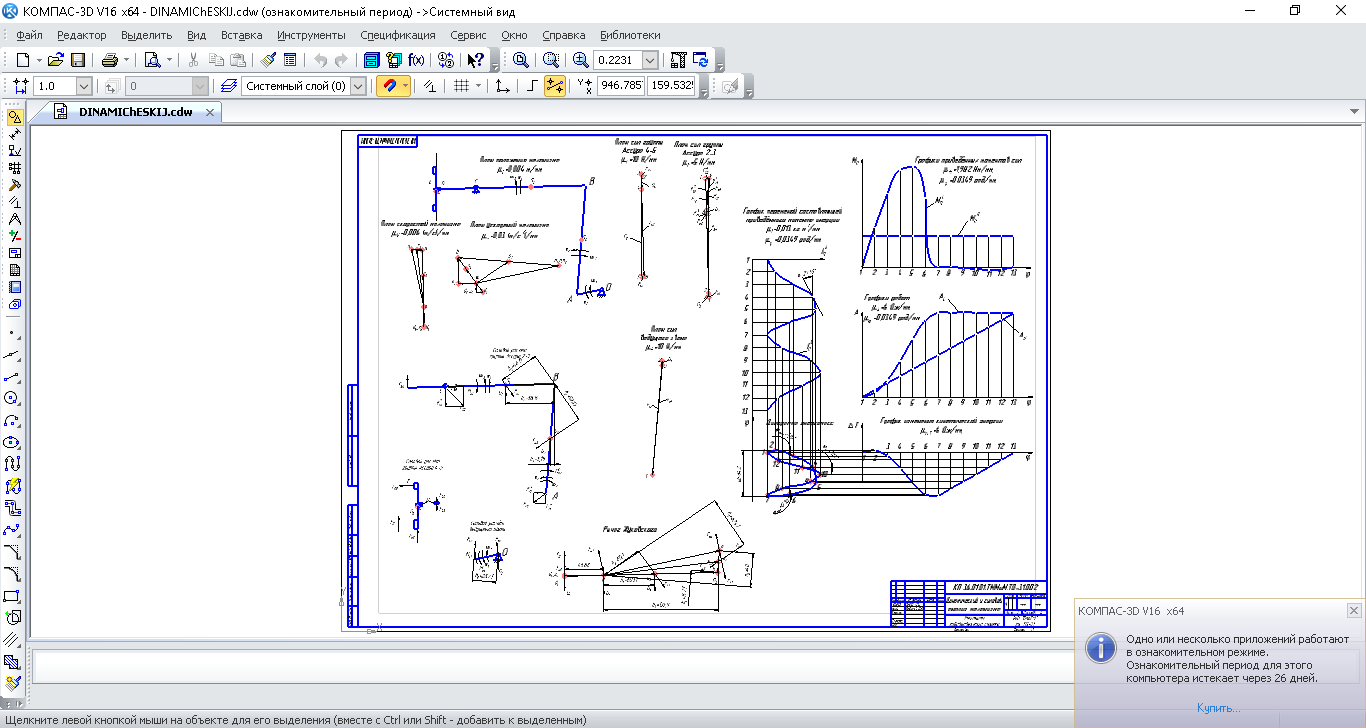The width and height of the screenshot is (1366, 728).
Task: Select the Rectangle tool
Action: click(x=13, y=596)
